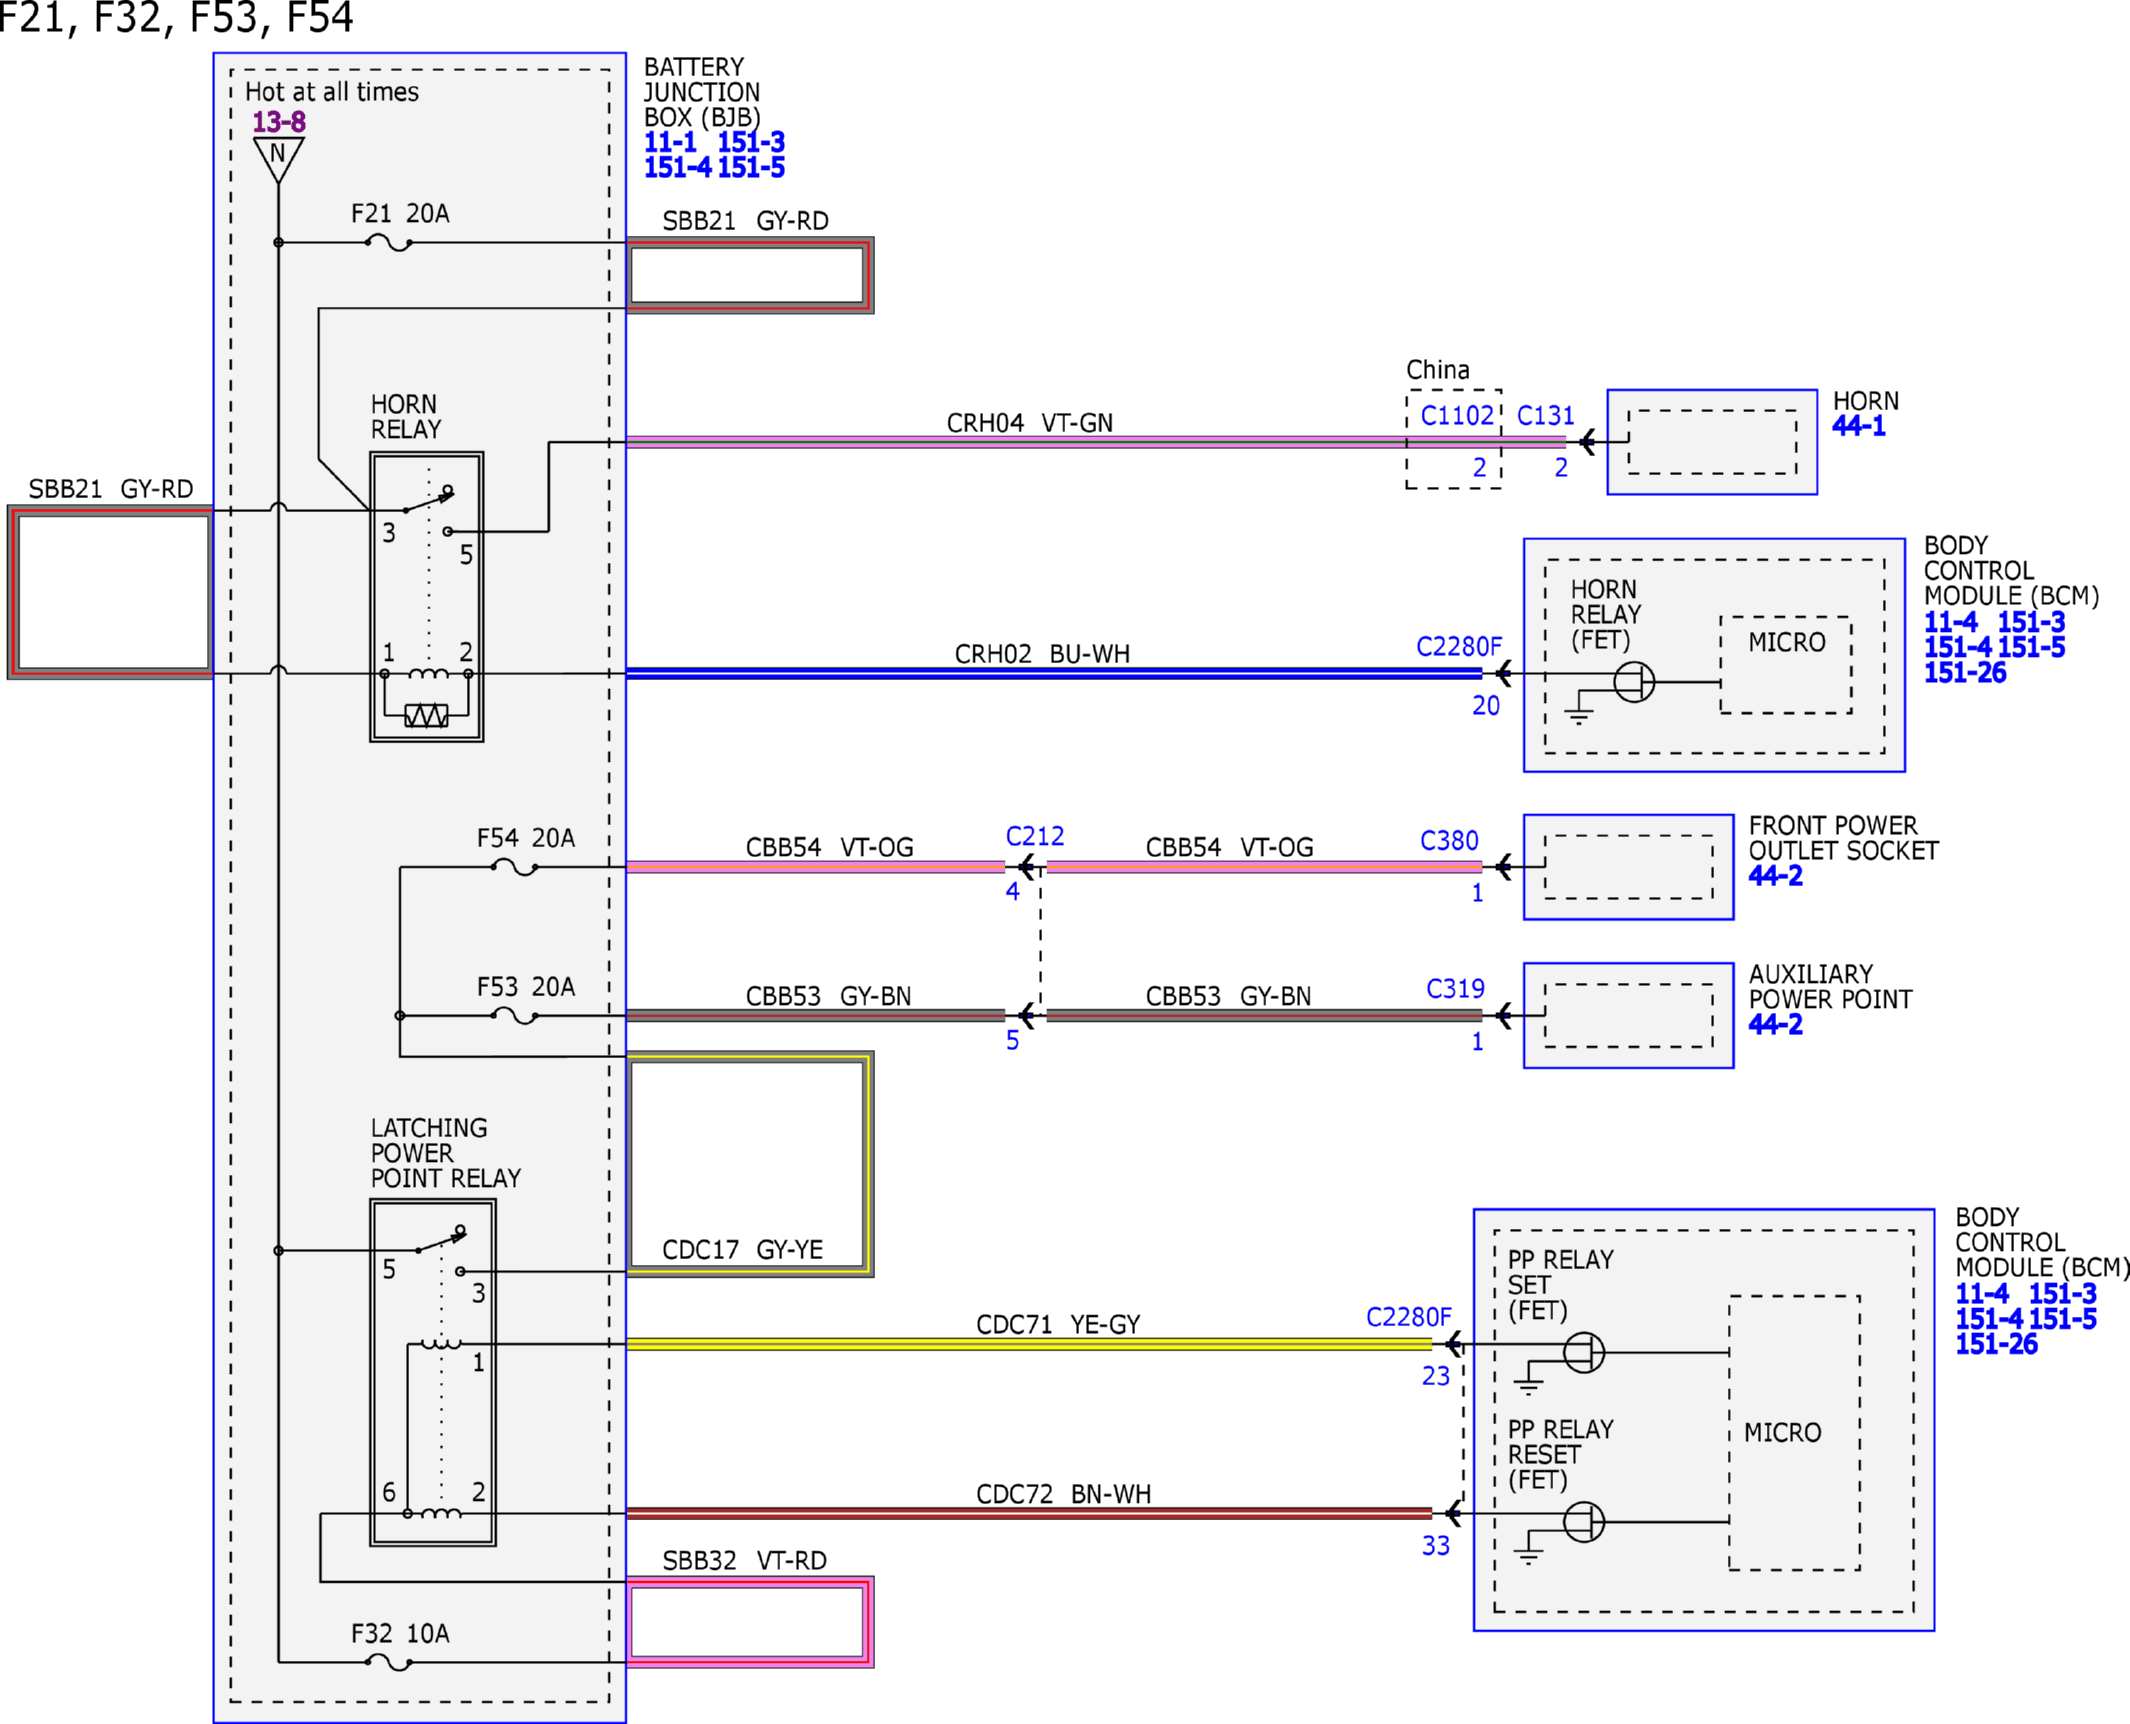Screen dimensions: 2130x1724
Task: Click the SBB32 VT-RD wire label
Action: 745,1561
